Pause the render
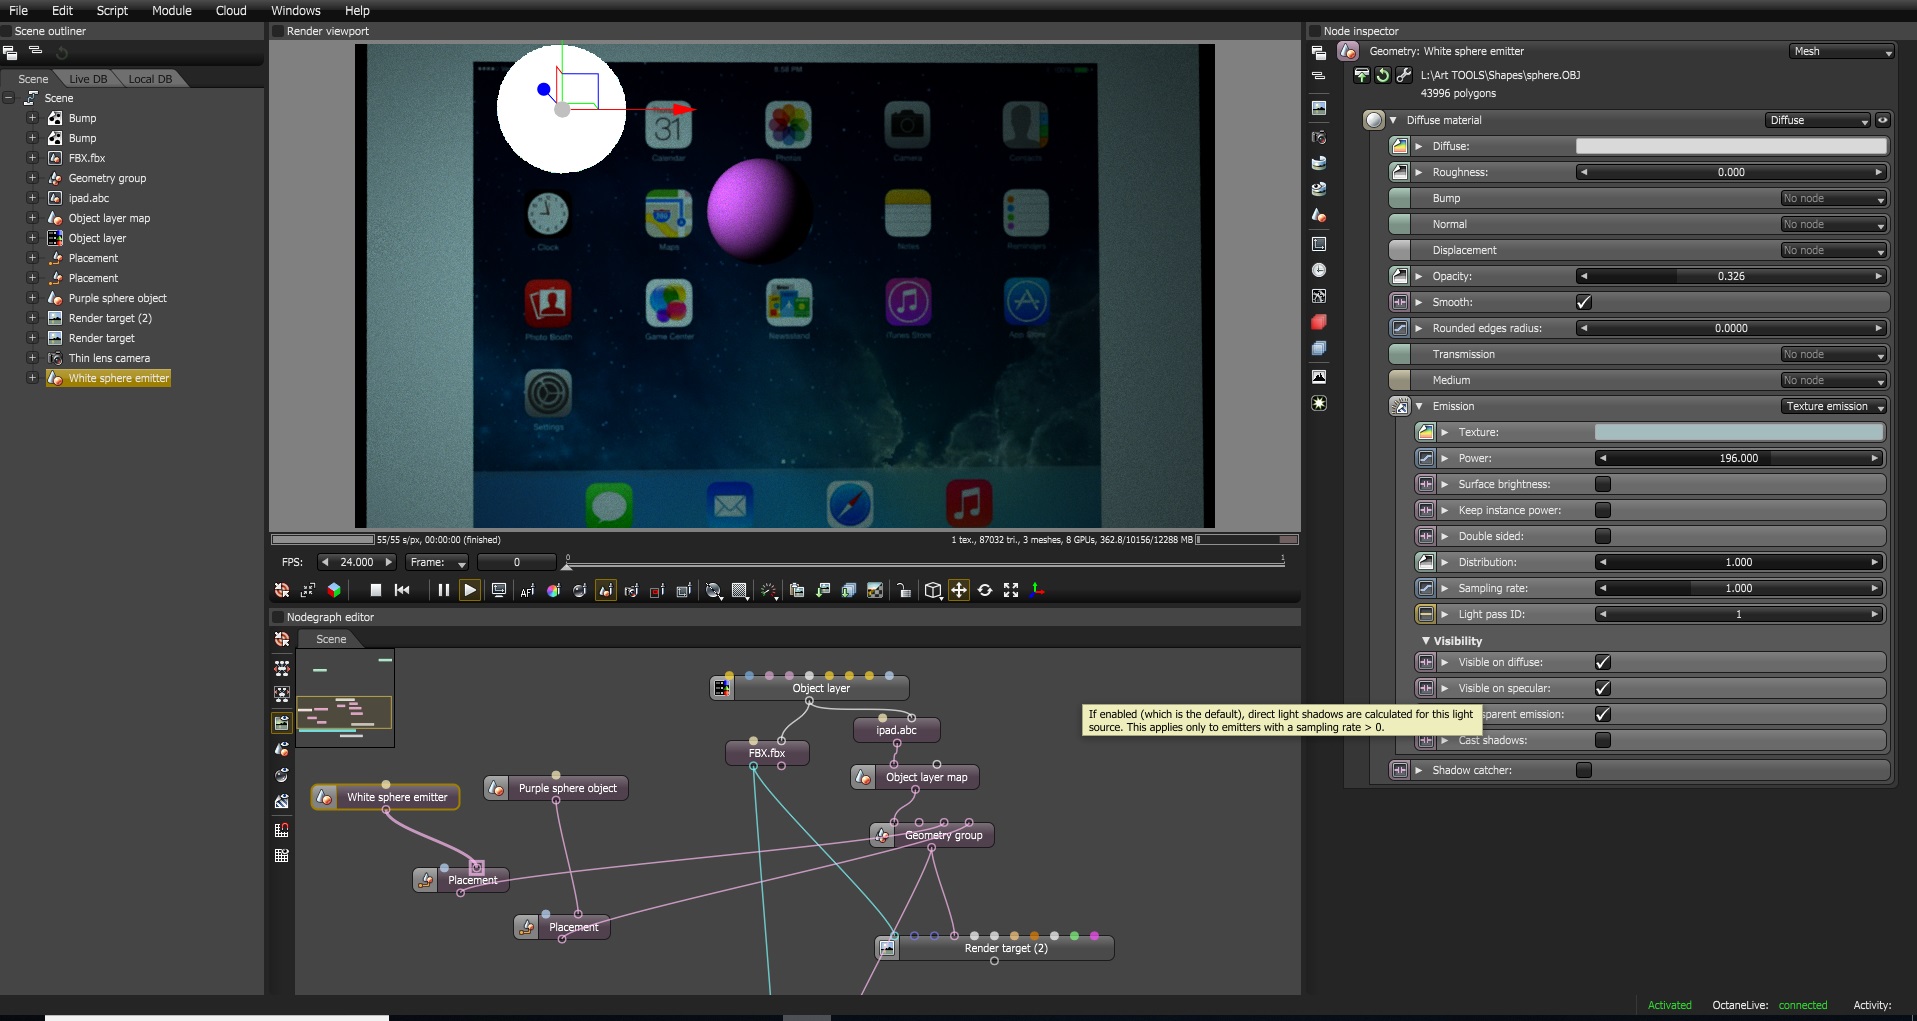1917x1021 pixels. [443, 590]
